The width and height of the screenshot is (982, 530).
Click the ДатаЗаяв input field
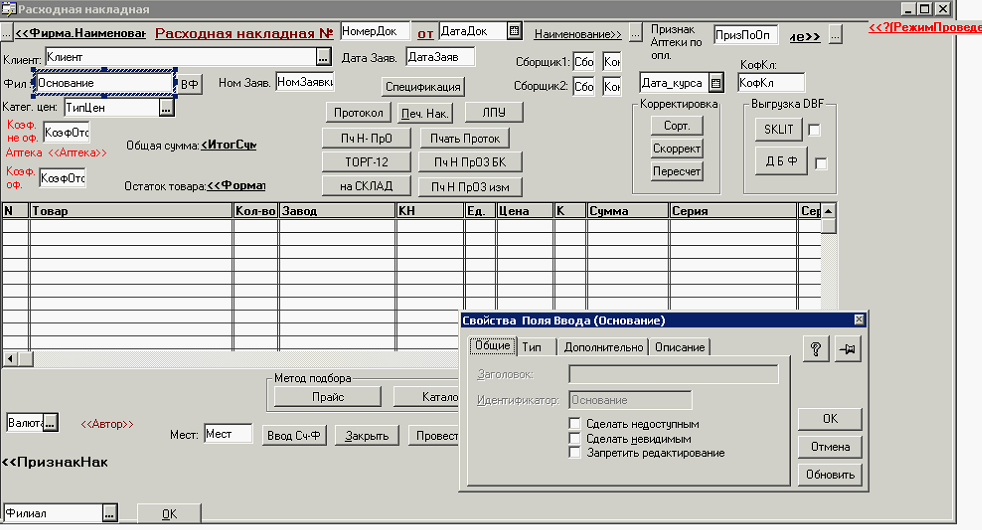(x=440, y=57)
